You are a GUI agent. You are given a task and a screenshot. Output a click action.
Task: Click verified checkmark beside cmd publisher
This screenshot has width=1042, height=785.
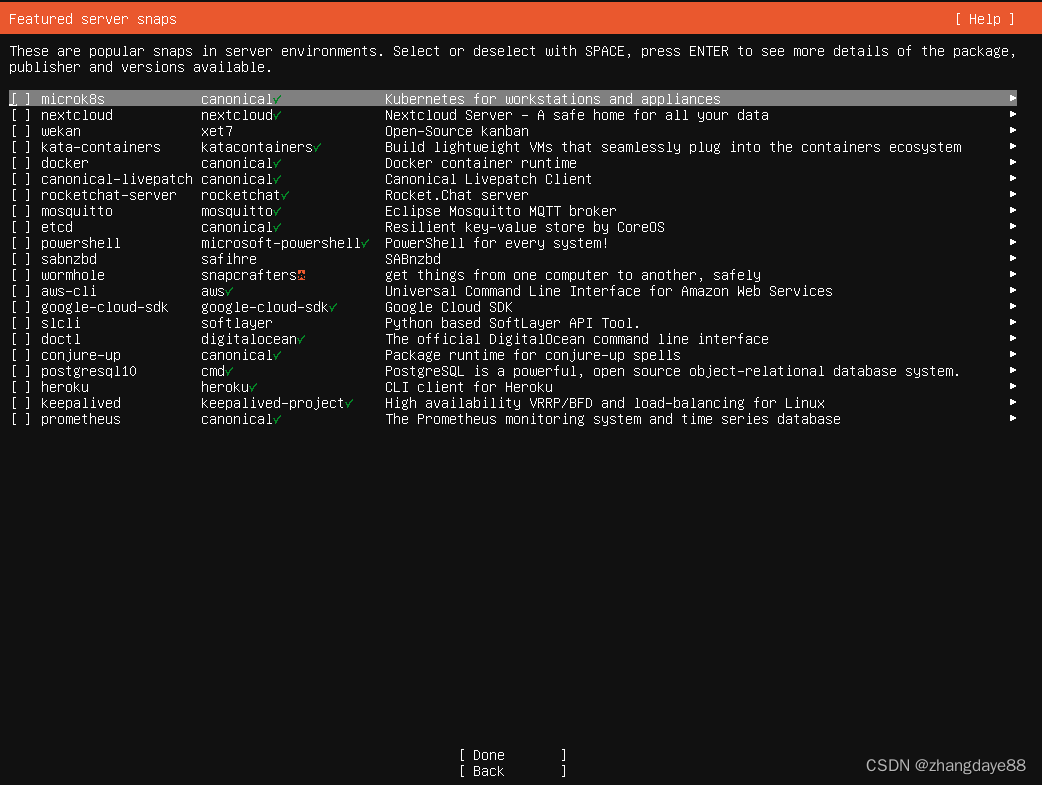[229, 371]
